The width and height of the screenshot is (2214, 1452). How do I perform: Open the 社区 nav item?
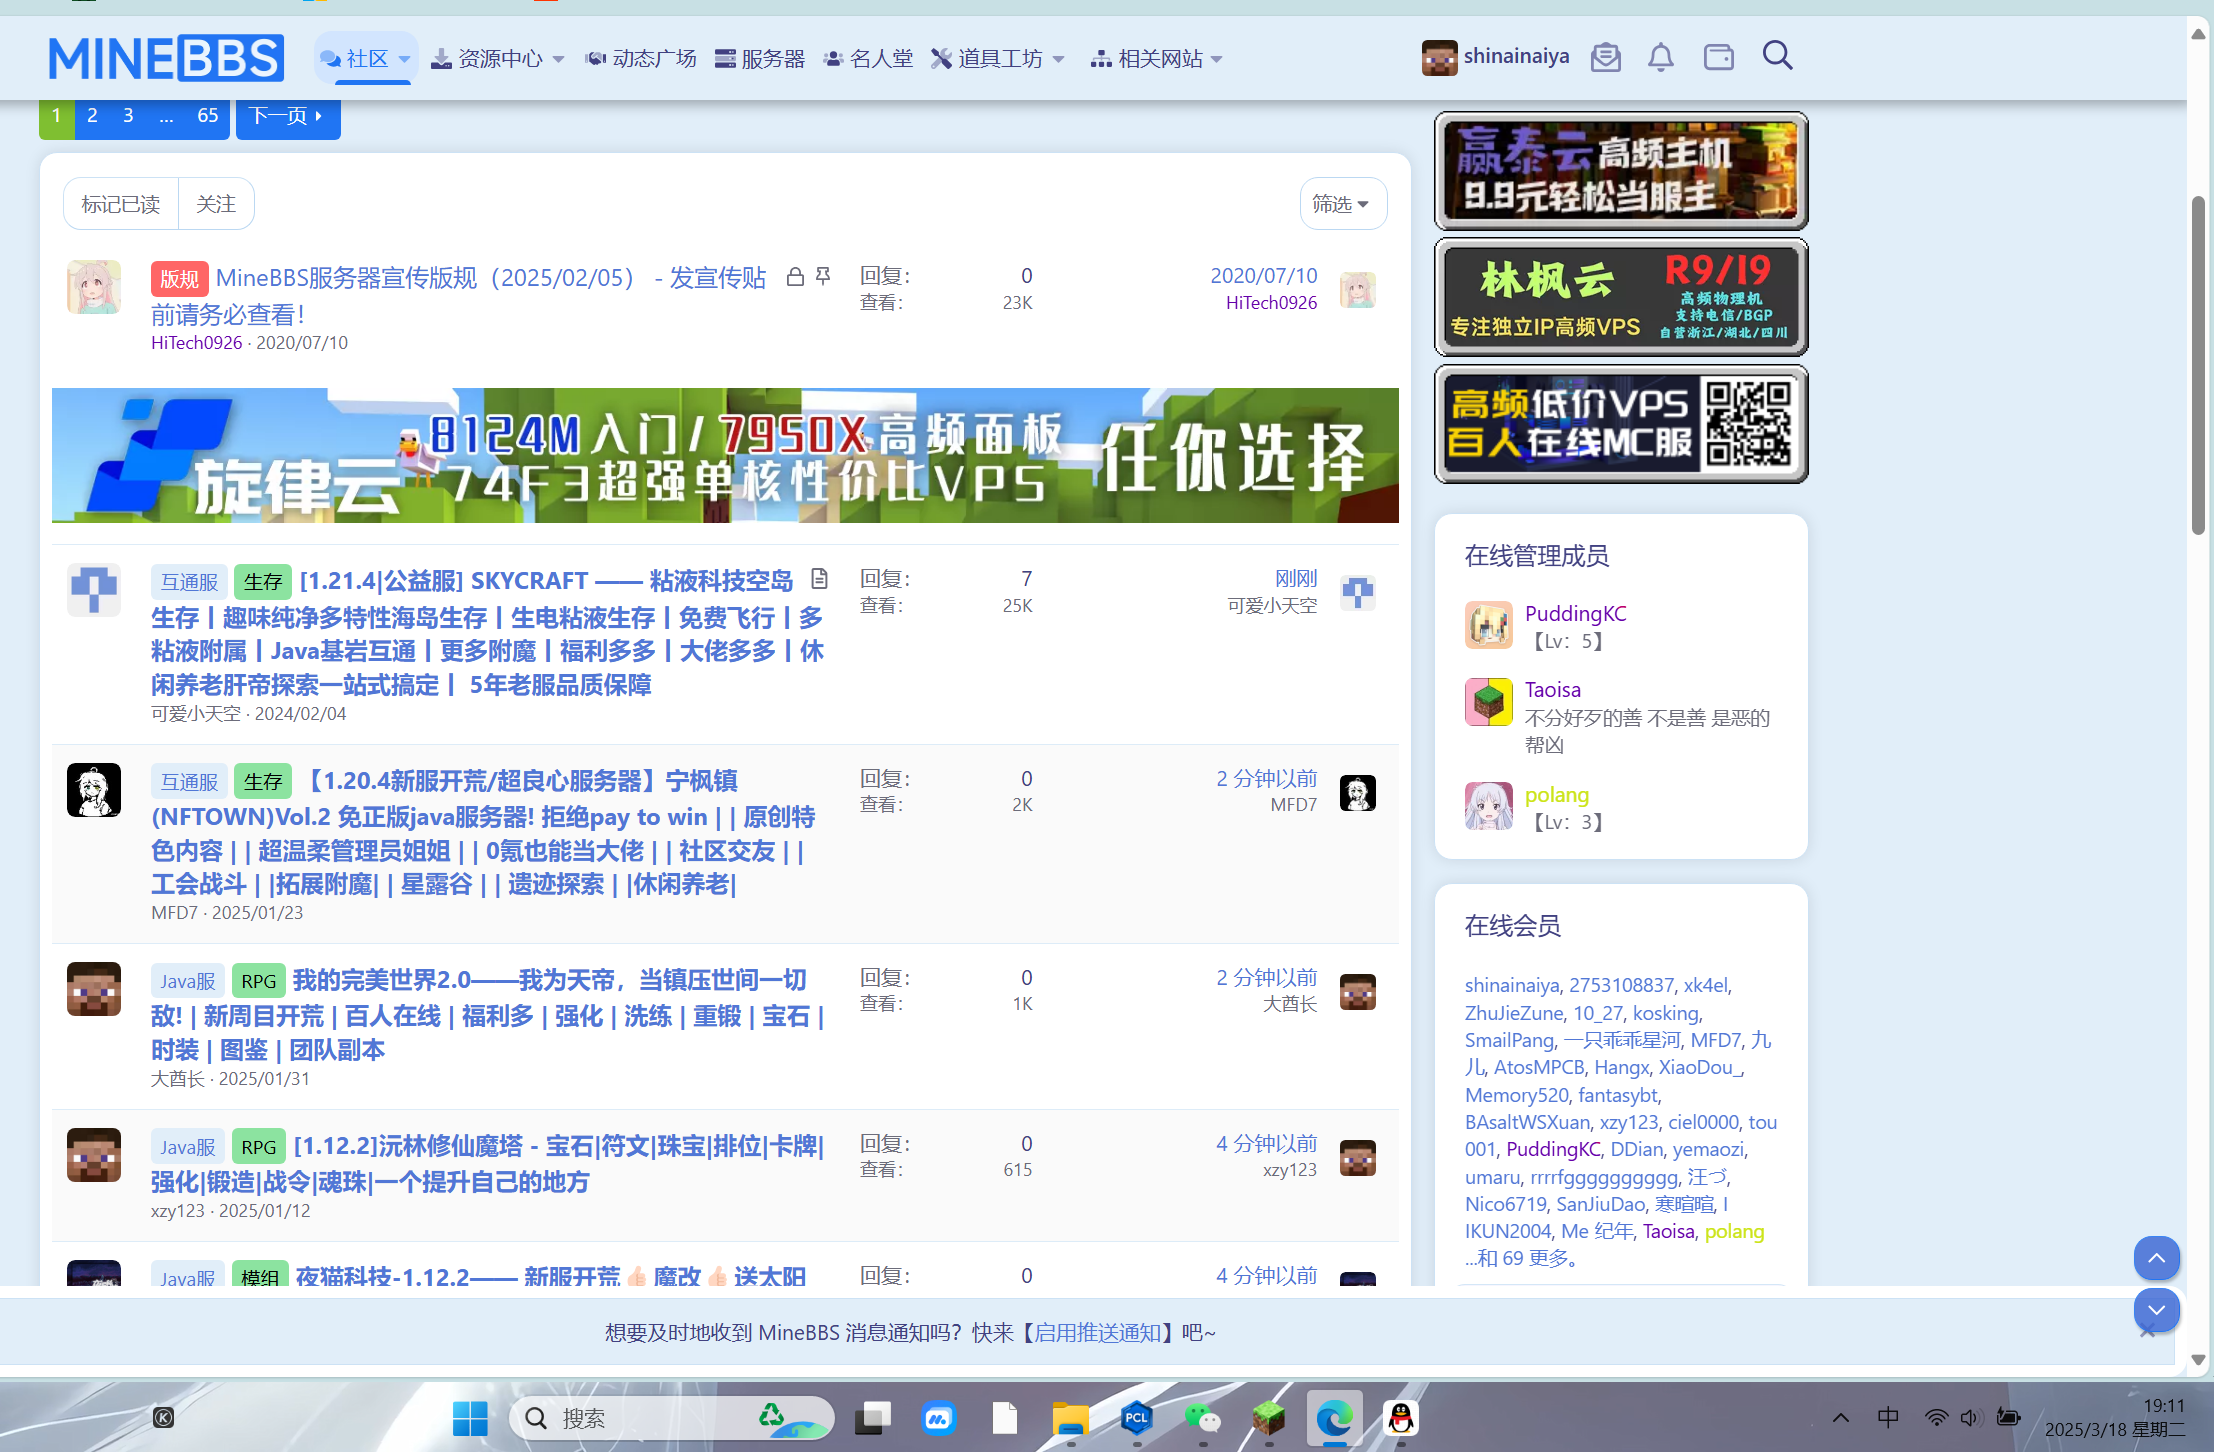point(356,59)
